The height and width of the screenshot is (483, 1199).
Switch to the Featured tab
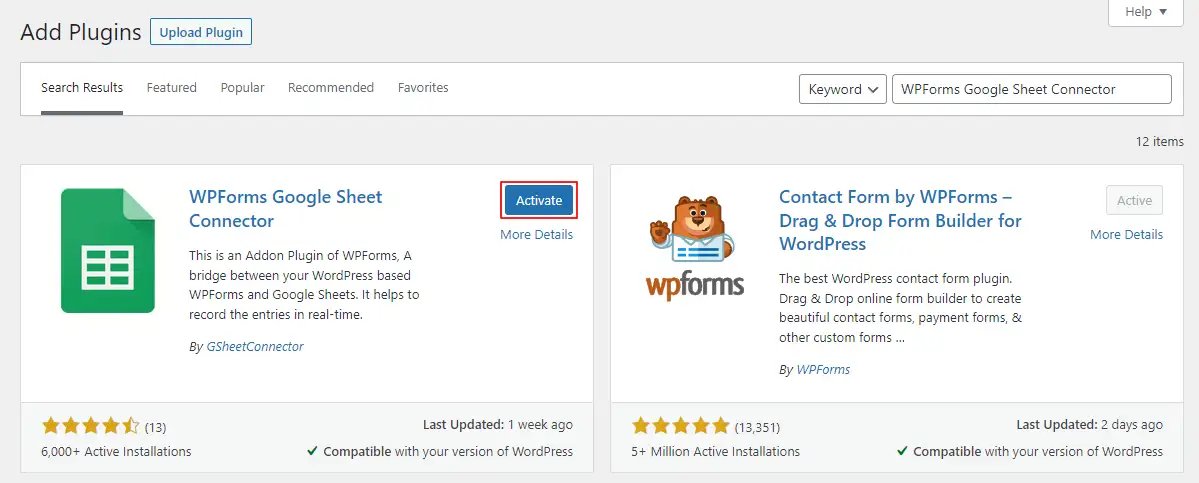click(x=172, y=88)
